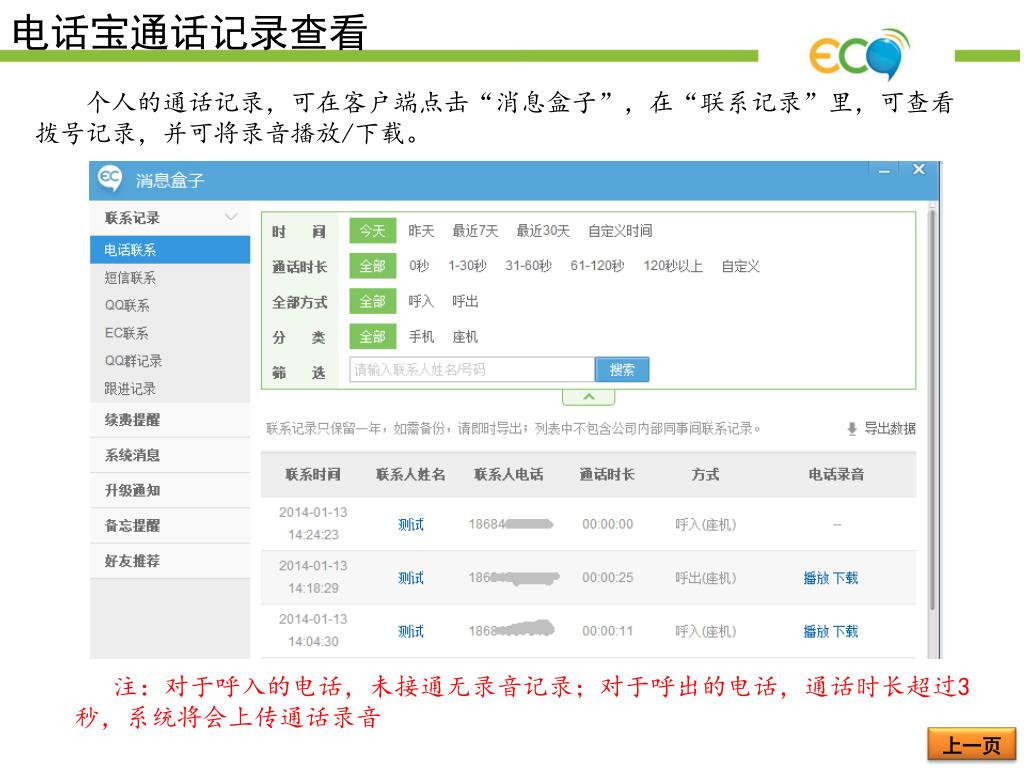Screen dimensions: 1024x768
Task: Click the vertical scrollbar of record list
Action: click(932, 411)
